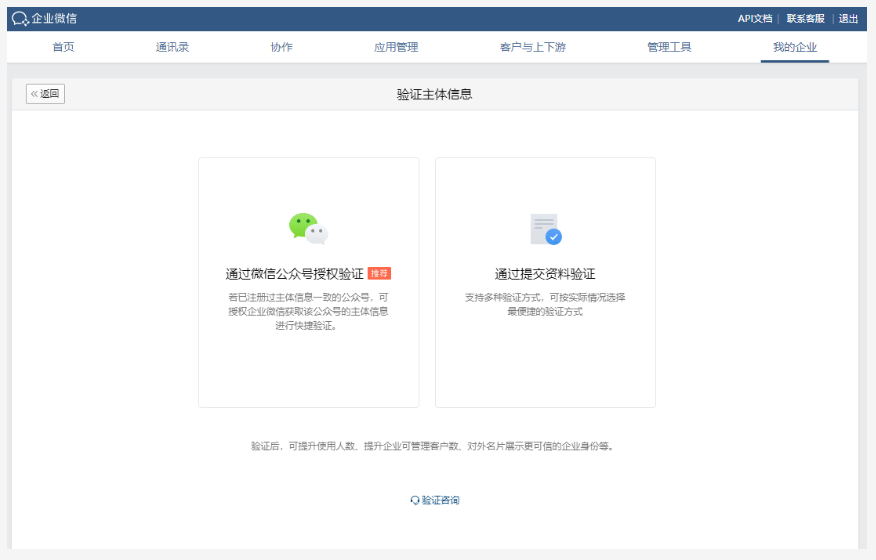Click the document checkmark icon
Image resolution: width=876 pixels, height=560 pixels.
pyautogui.click(x=546, y=229)
